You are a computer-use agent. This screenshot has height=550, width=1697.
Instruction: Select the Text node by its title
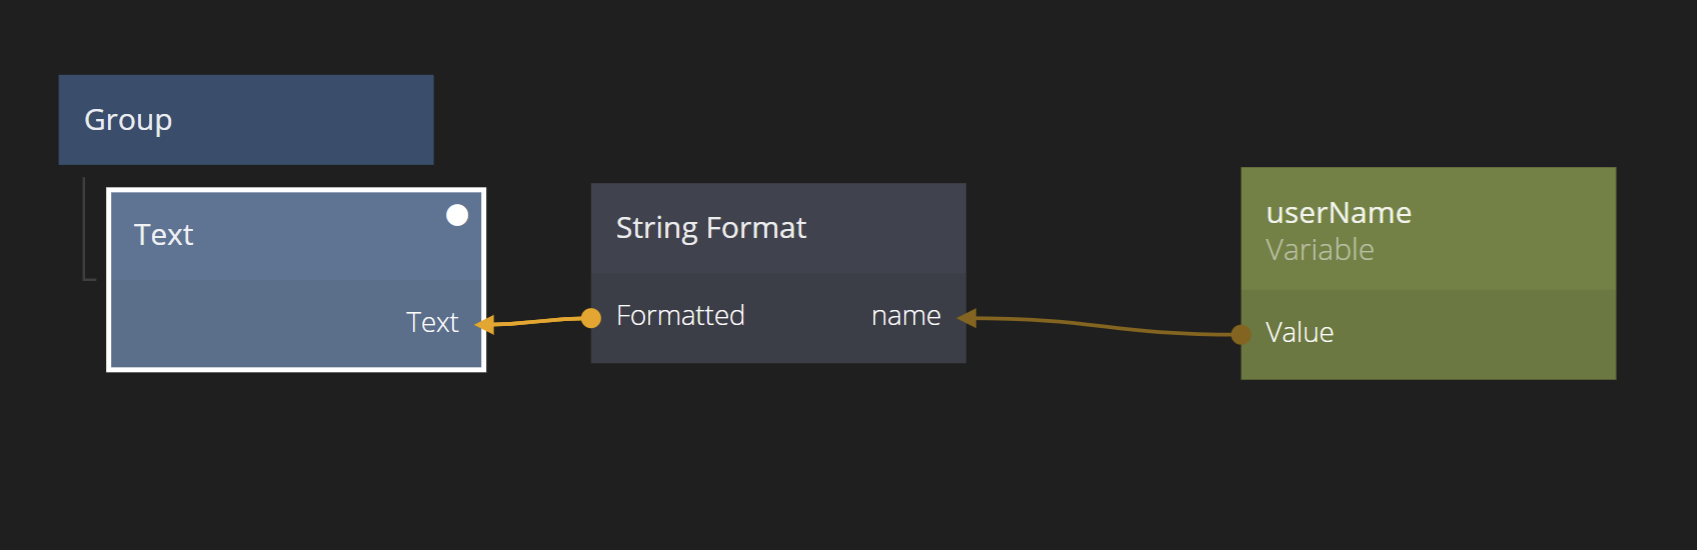[164, 235]
